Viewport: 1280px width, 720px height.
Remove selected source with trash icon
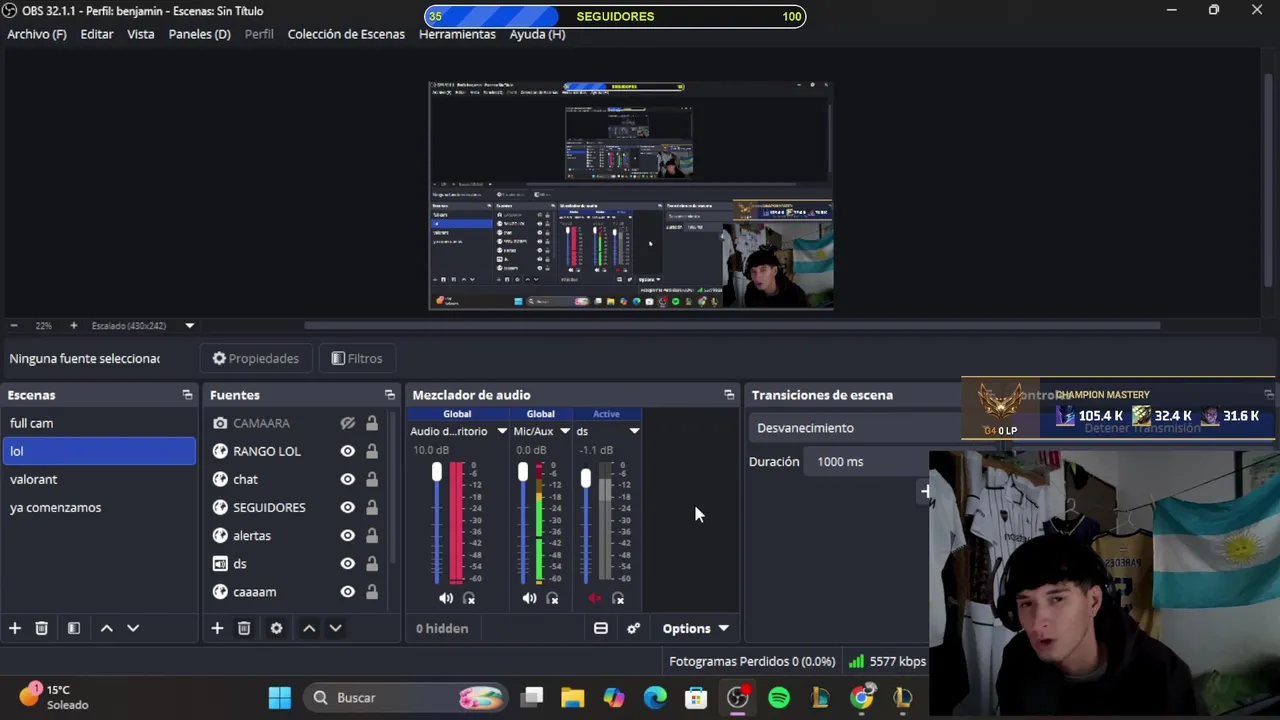(244, 628)
